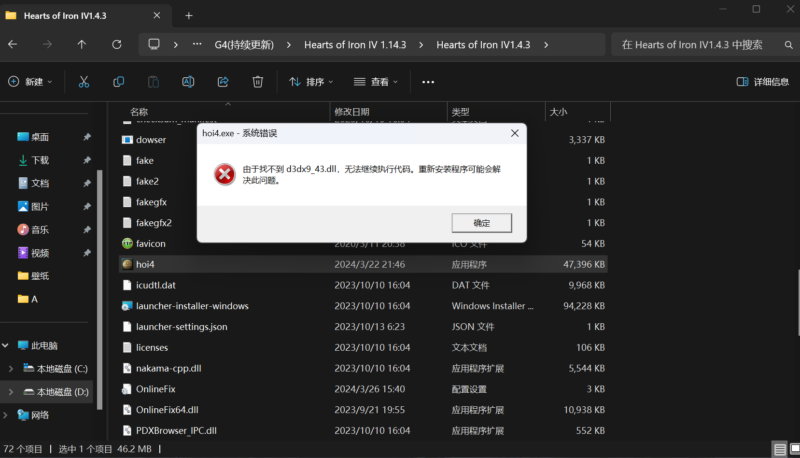
Task: Open the G4(持续更新) breadcrumb folder
Action: pos(244,45)
